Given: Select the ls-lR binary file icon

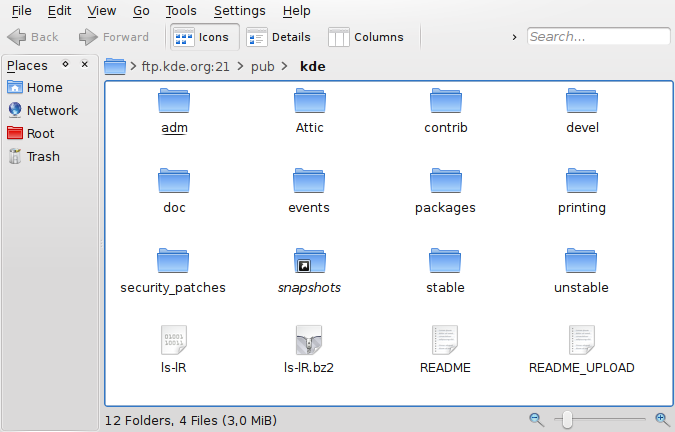Looking at the screenshot, I should [x=174, y=342].
